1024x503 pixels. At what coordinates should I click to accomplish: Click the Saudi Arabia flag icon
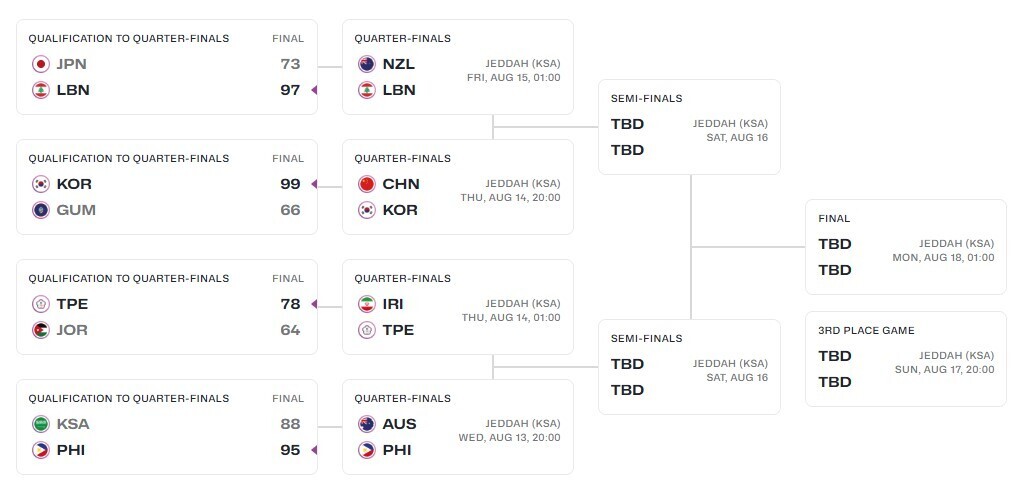pos(41,424)
